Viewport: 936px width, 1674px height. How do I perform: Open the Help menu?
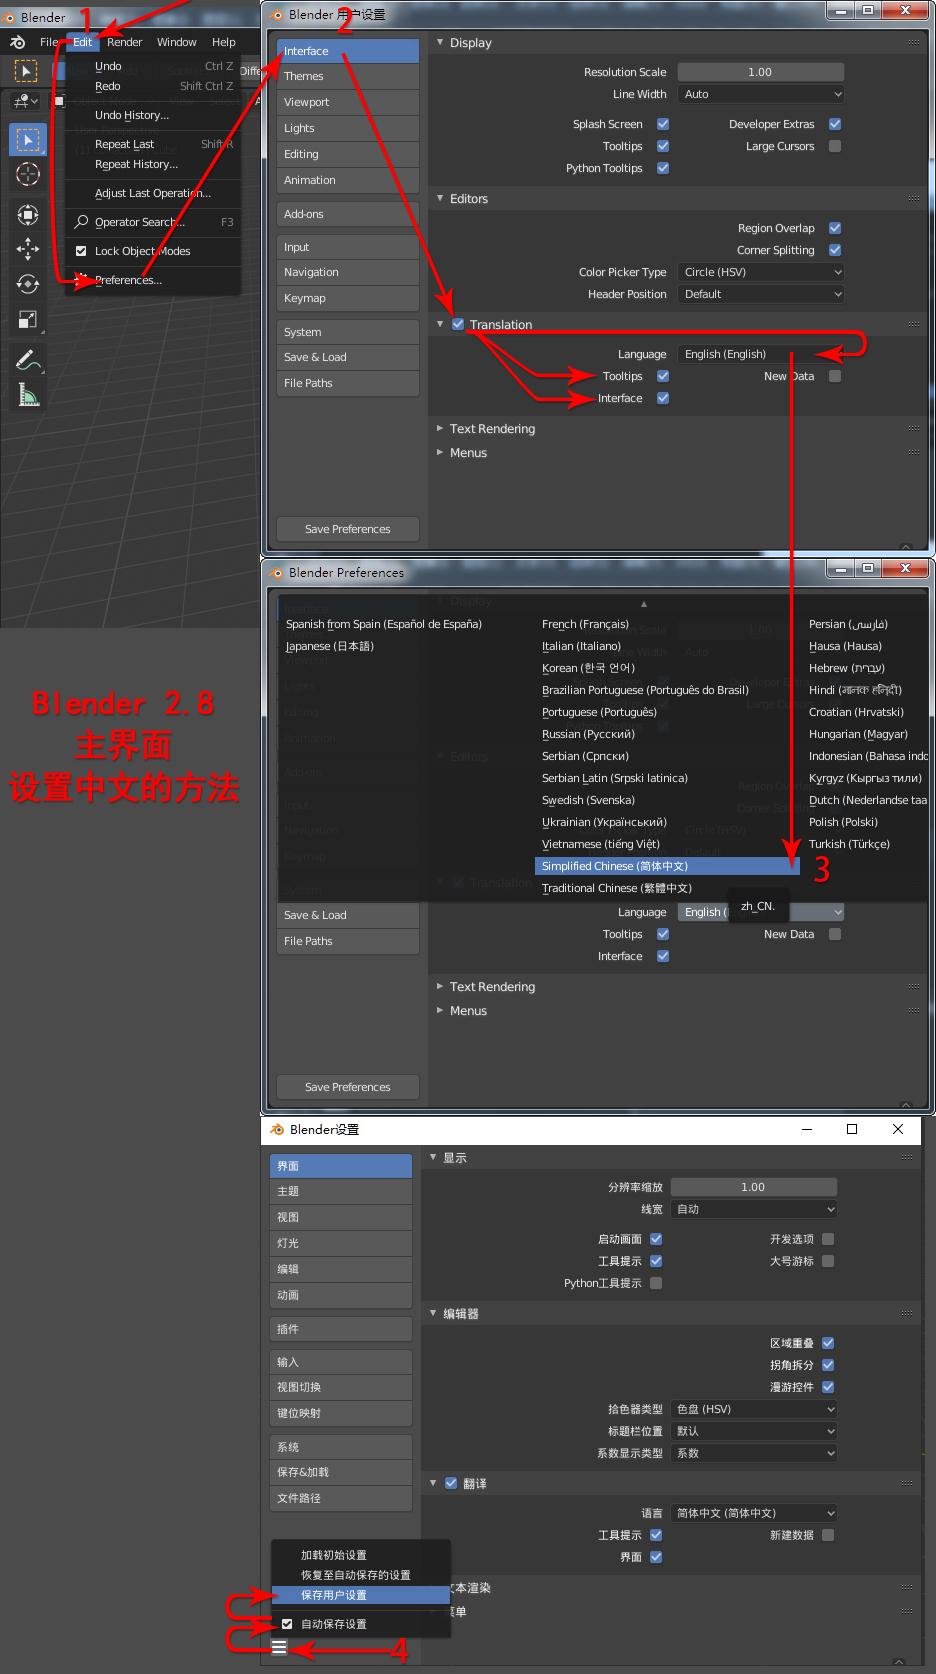coord(224,42)
